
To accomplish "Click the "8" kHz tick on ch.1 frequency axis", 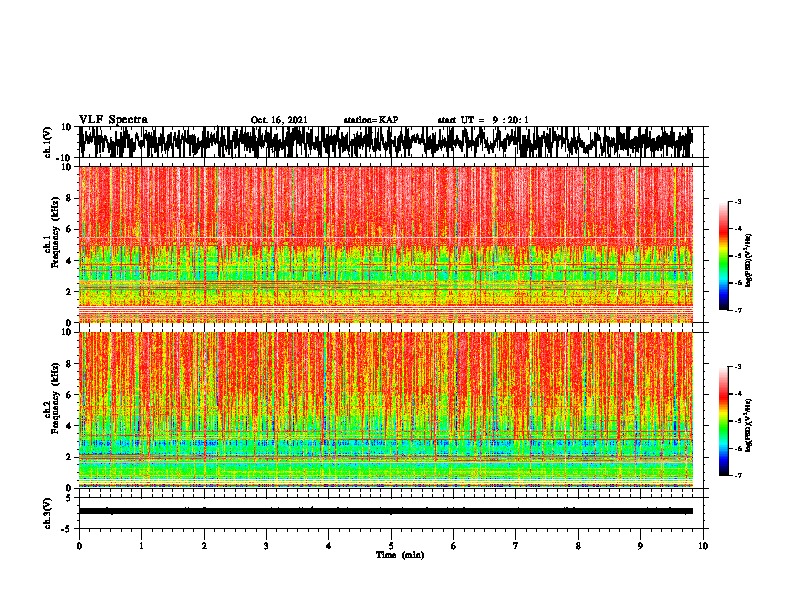I will coord(69,198).
